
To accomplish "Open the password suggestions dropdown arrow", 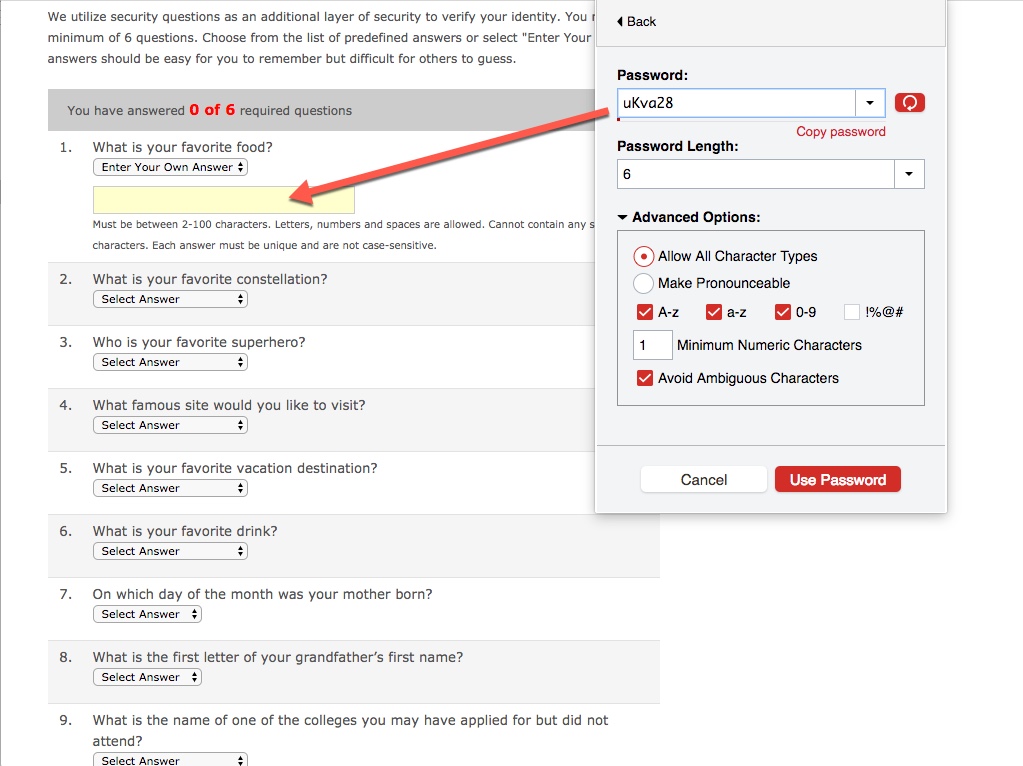I will pos(869,102).
